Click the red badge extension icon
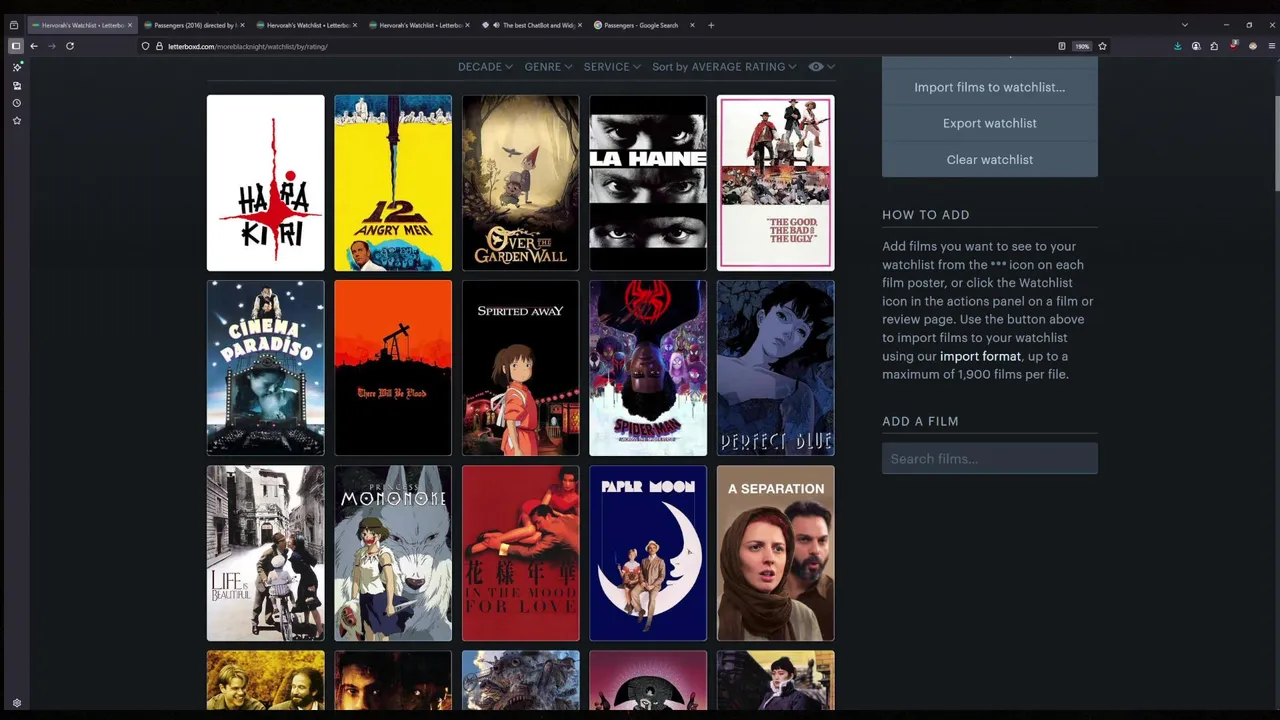Image resolution: width=1280 pixels, height=720 pixels. click(1235, 46)
